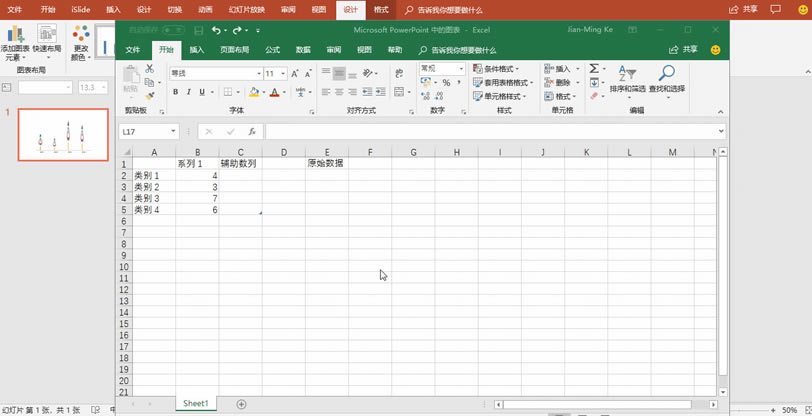
Task: Open 查找和选择 magnifier tool
Action: 666,74
